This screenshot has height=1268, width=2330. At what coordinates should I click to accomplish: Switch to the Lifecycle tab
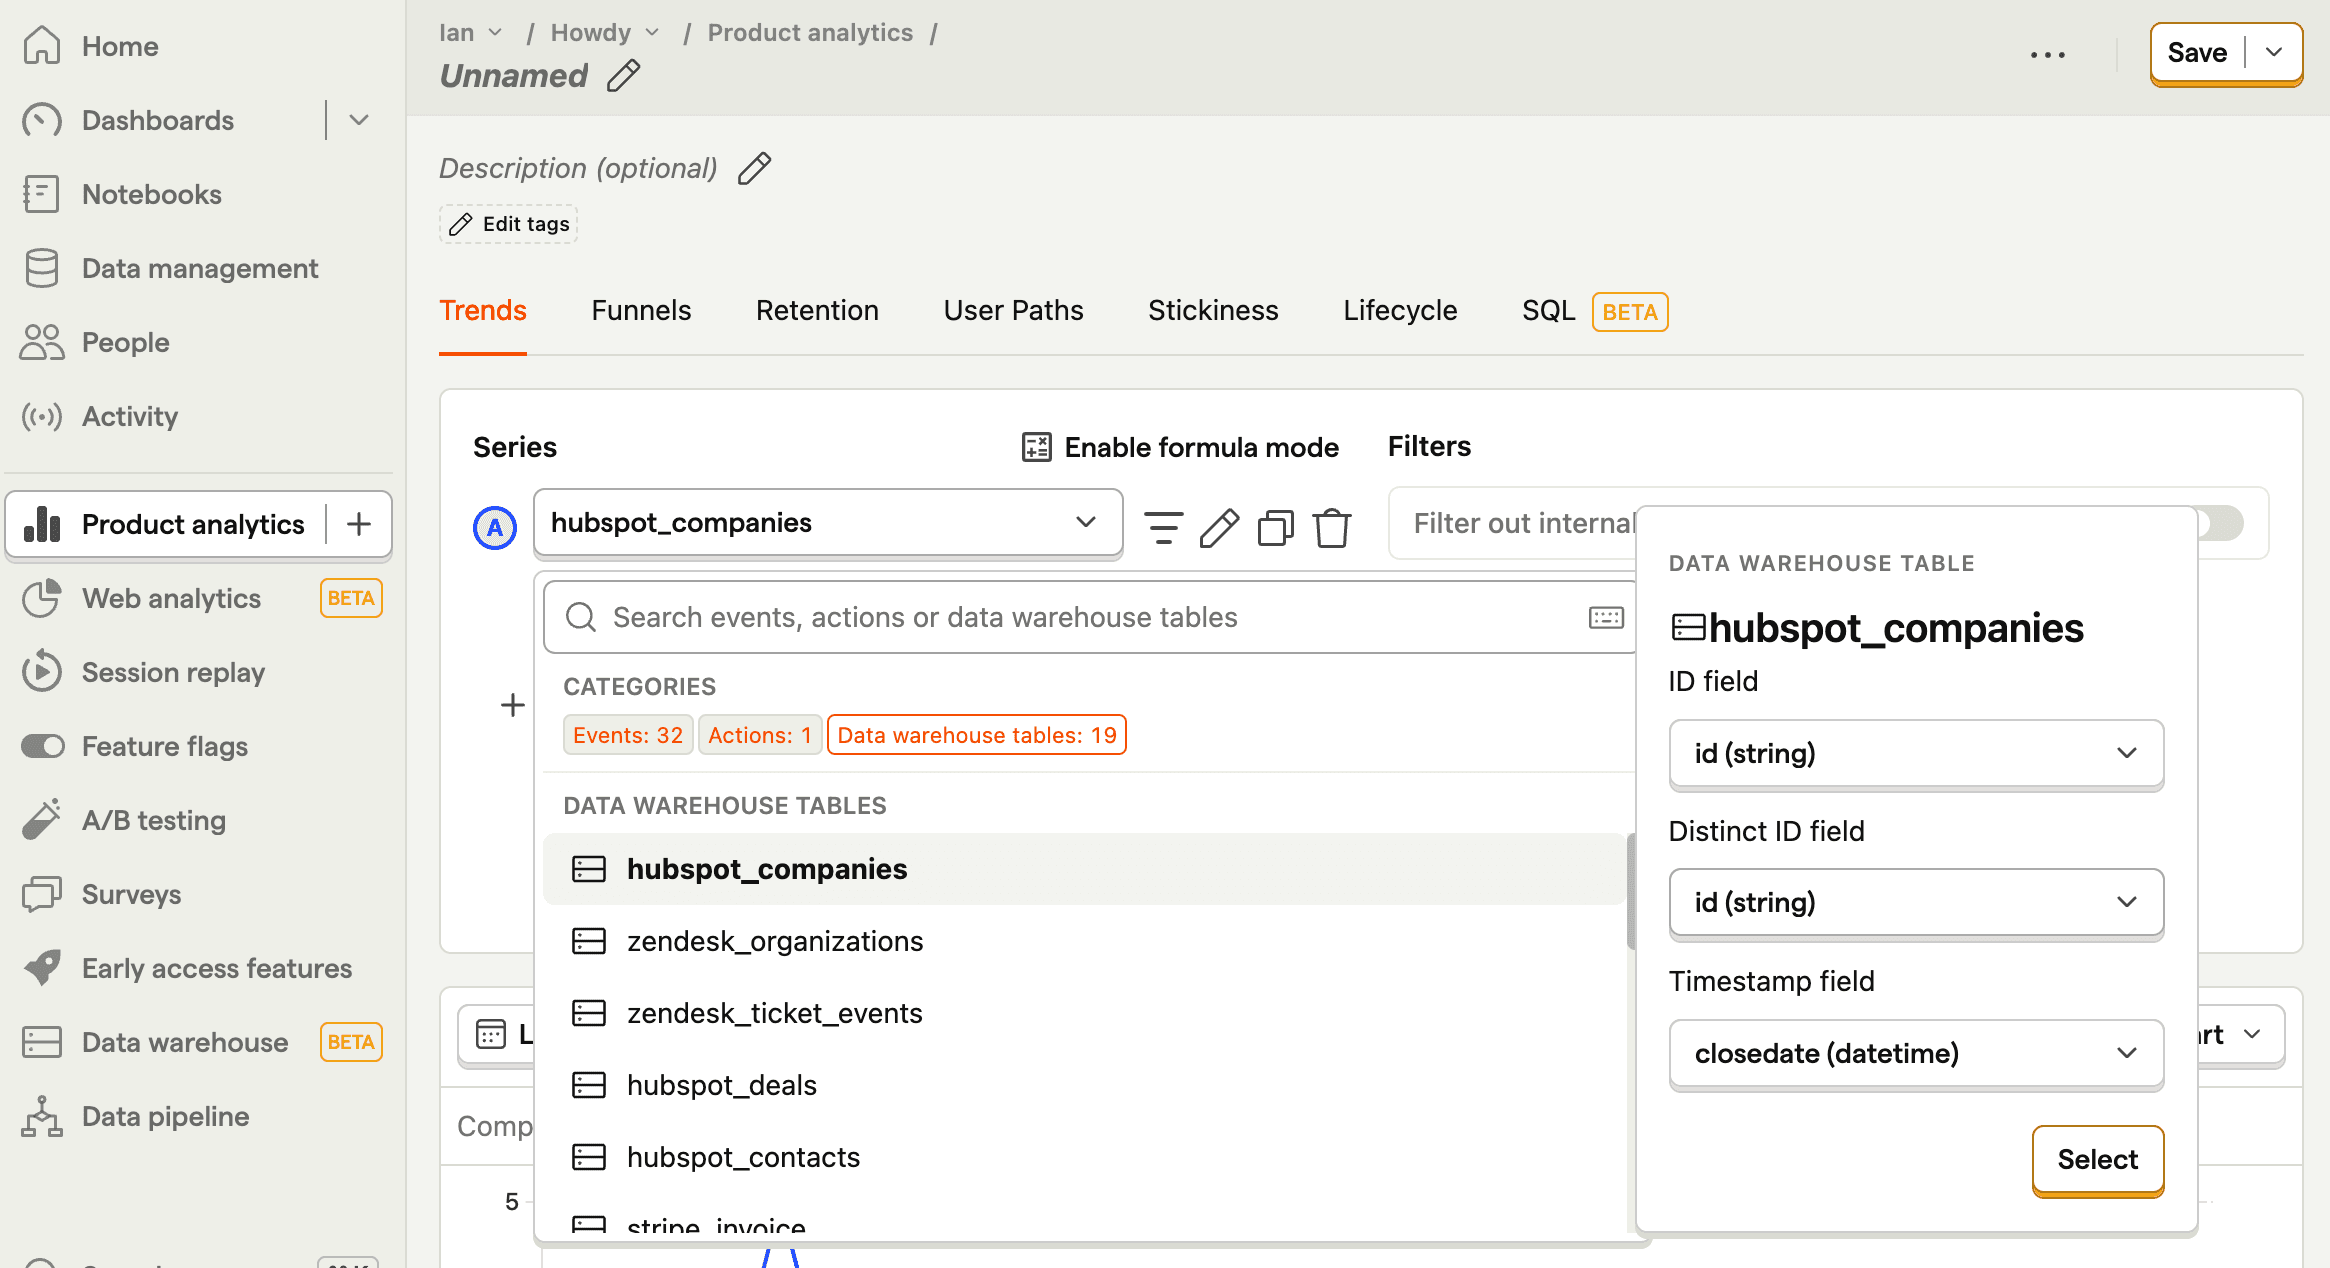coord(1400,311)
